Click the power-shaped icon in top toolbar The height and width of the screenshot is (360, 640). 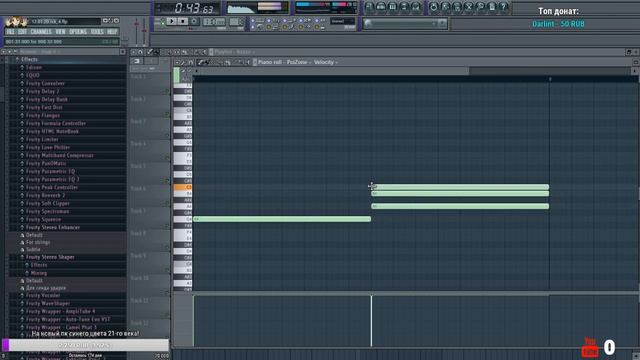(x=433, y=7)
